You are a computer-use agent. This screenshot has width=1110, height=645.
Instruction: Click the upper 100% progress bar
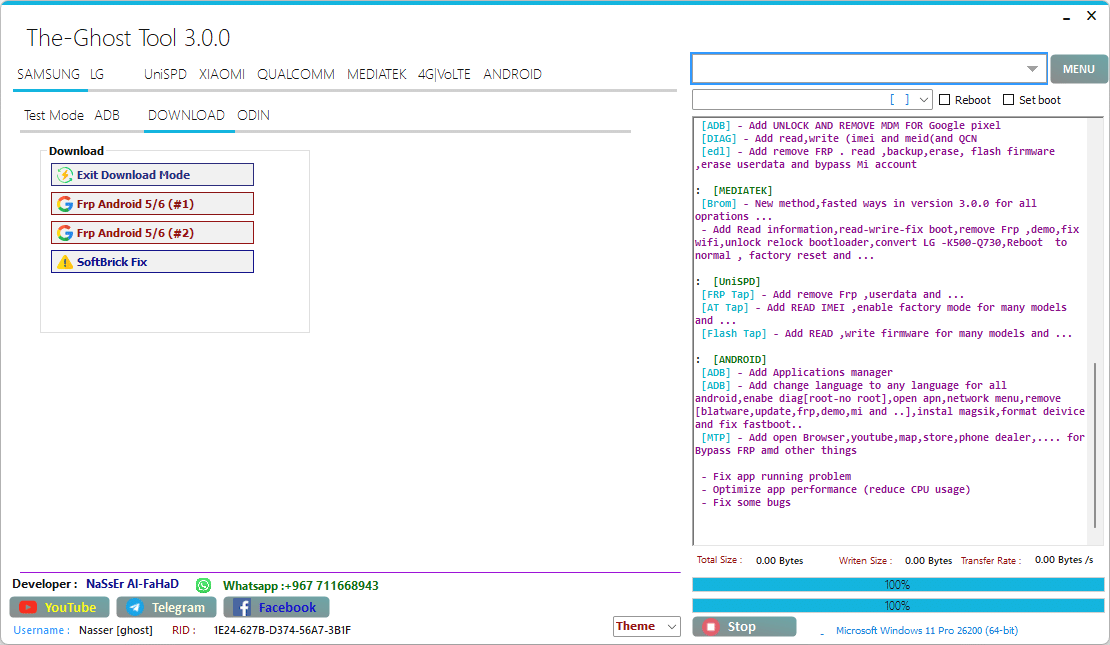click(898, 585)
